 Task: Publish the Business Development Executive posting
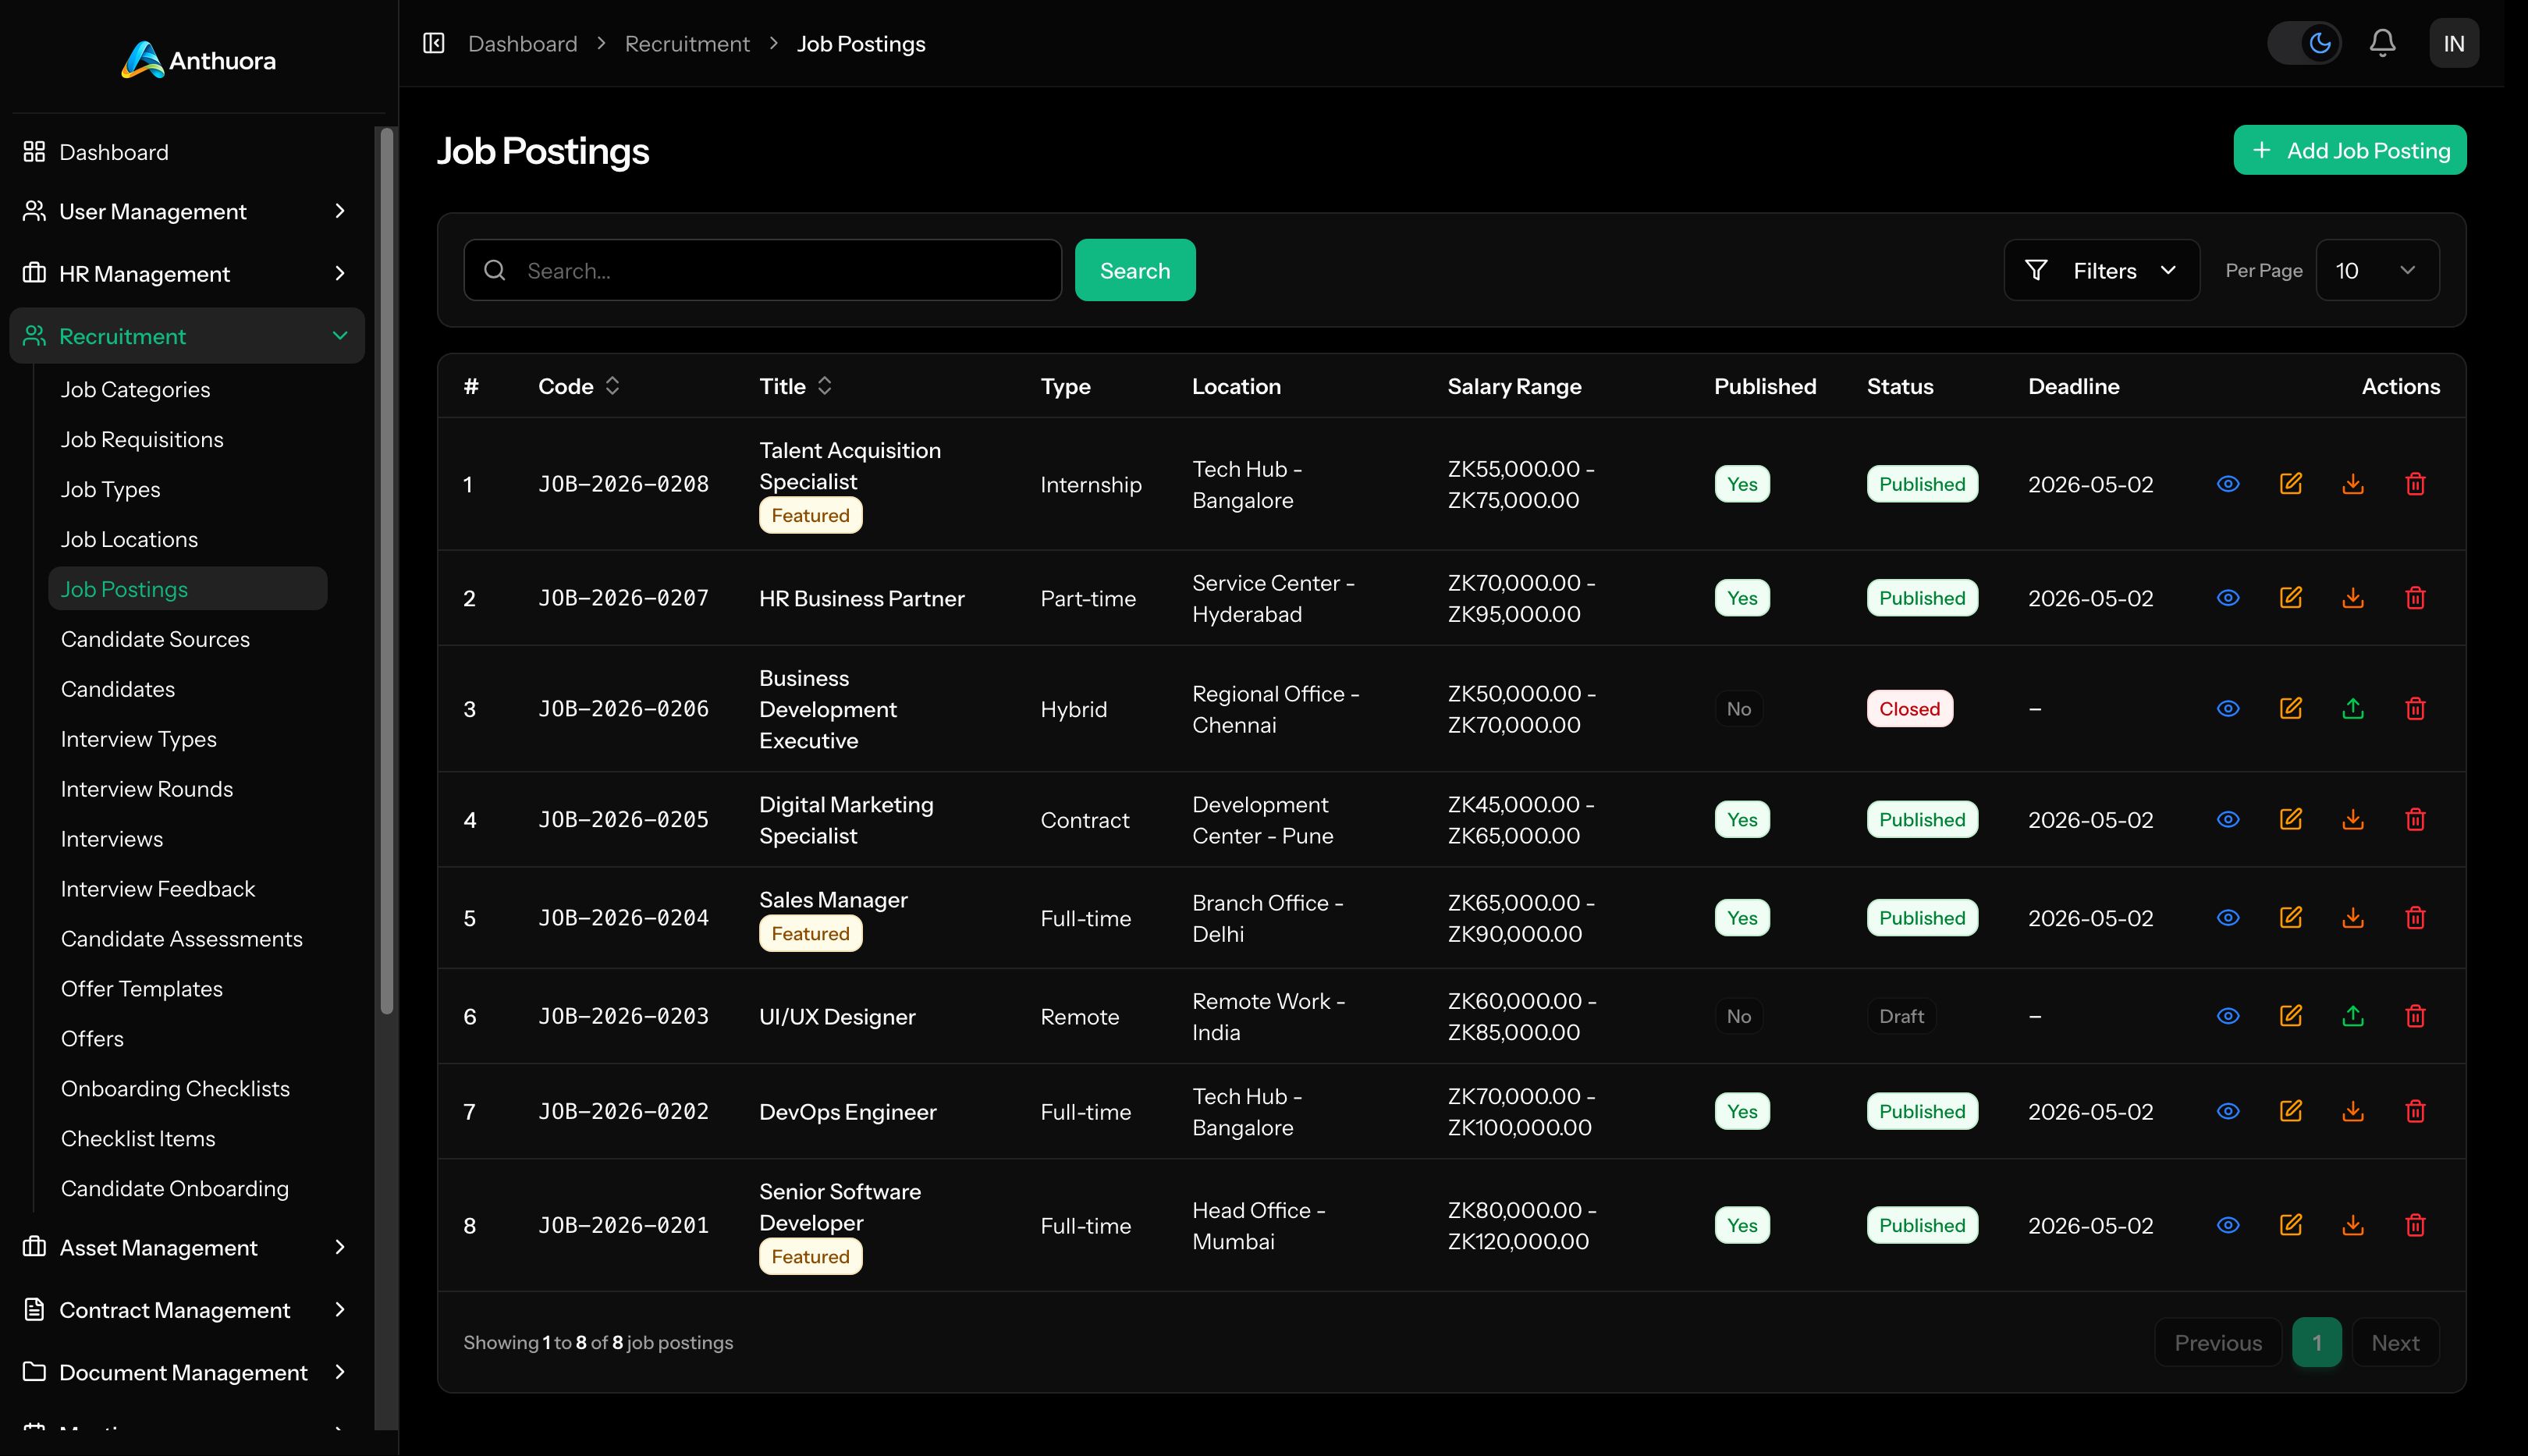click(x=2352, y=709)
